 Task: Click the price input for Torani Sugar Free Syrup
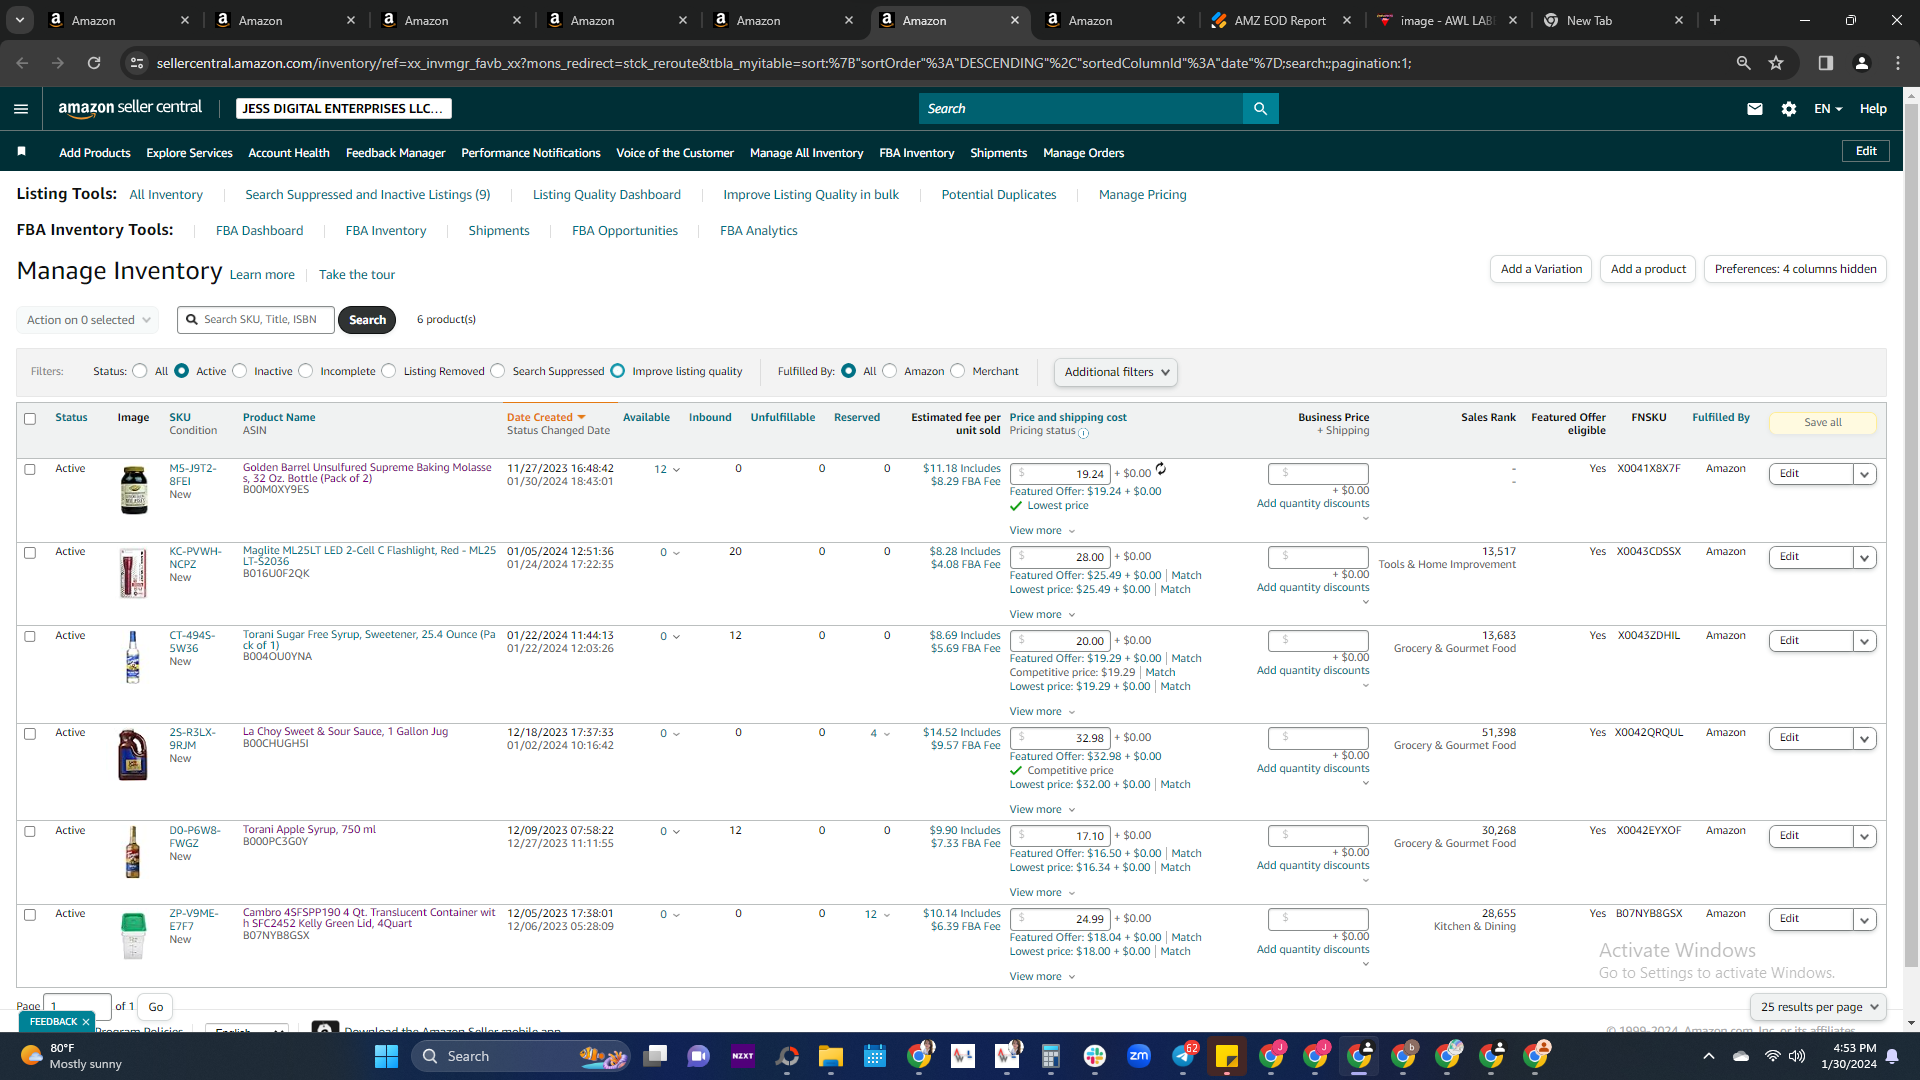(1060, 641)
